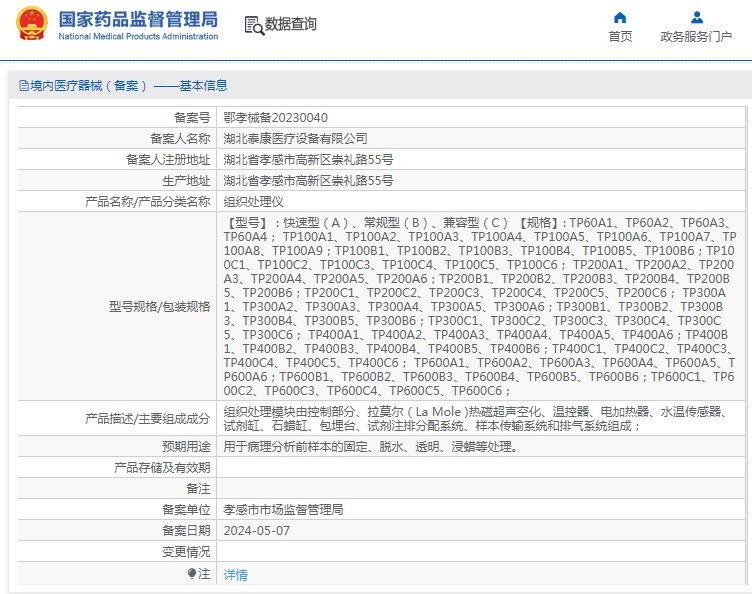Click the 产品描述/主要组成成分 label
The width and height of the screenshot is (752, 594).
148,419
